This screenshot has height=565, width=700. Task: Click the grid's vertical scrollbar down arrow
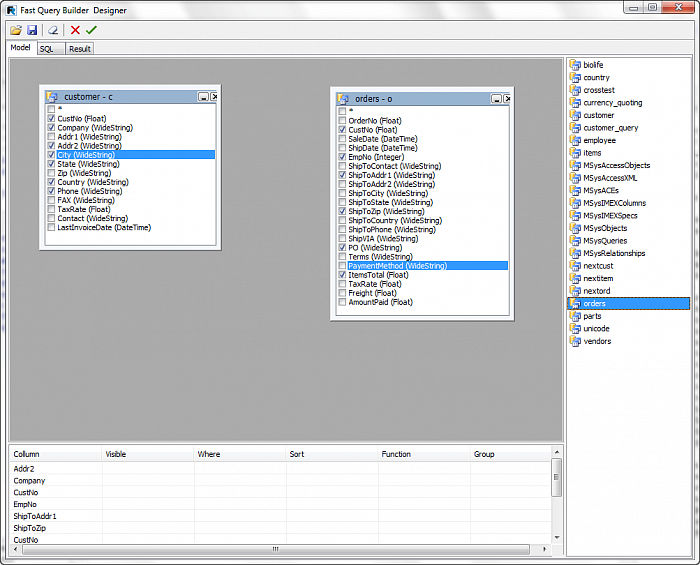[557, 539]
